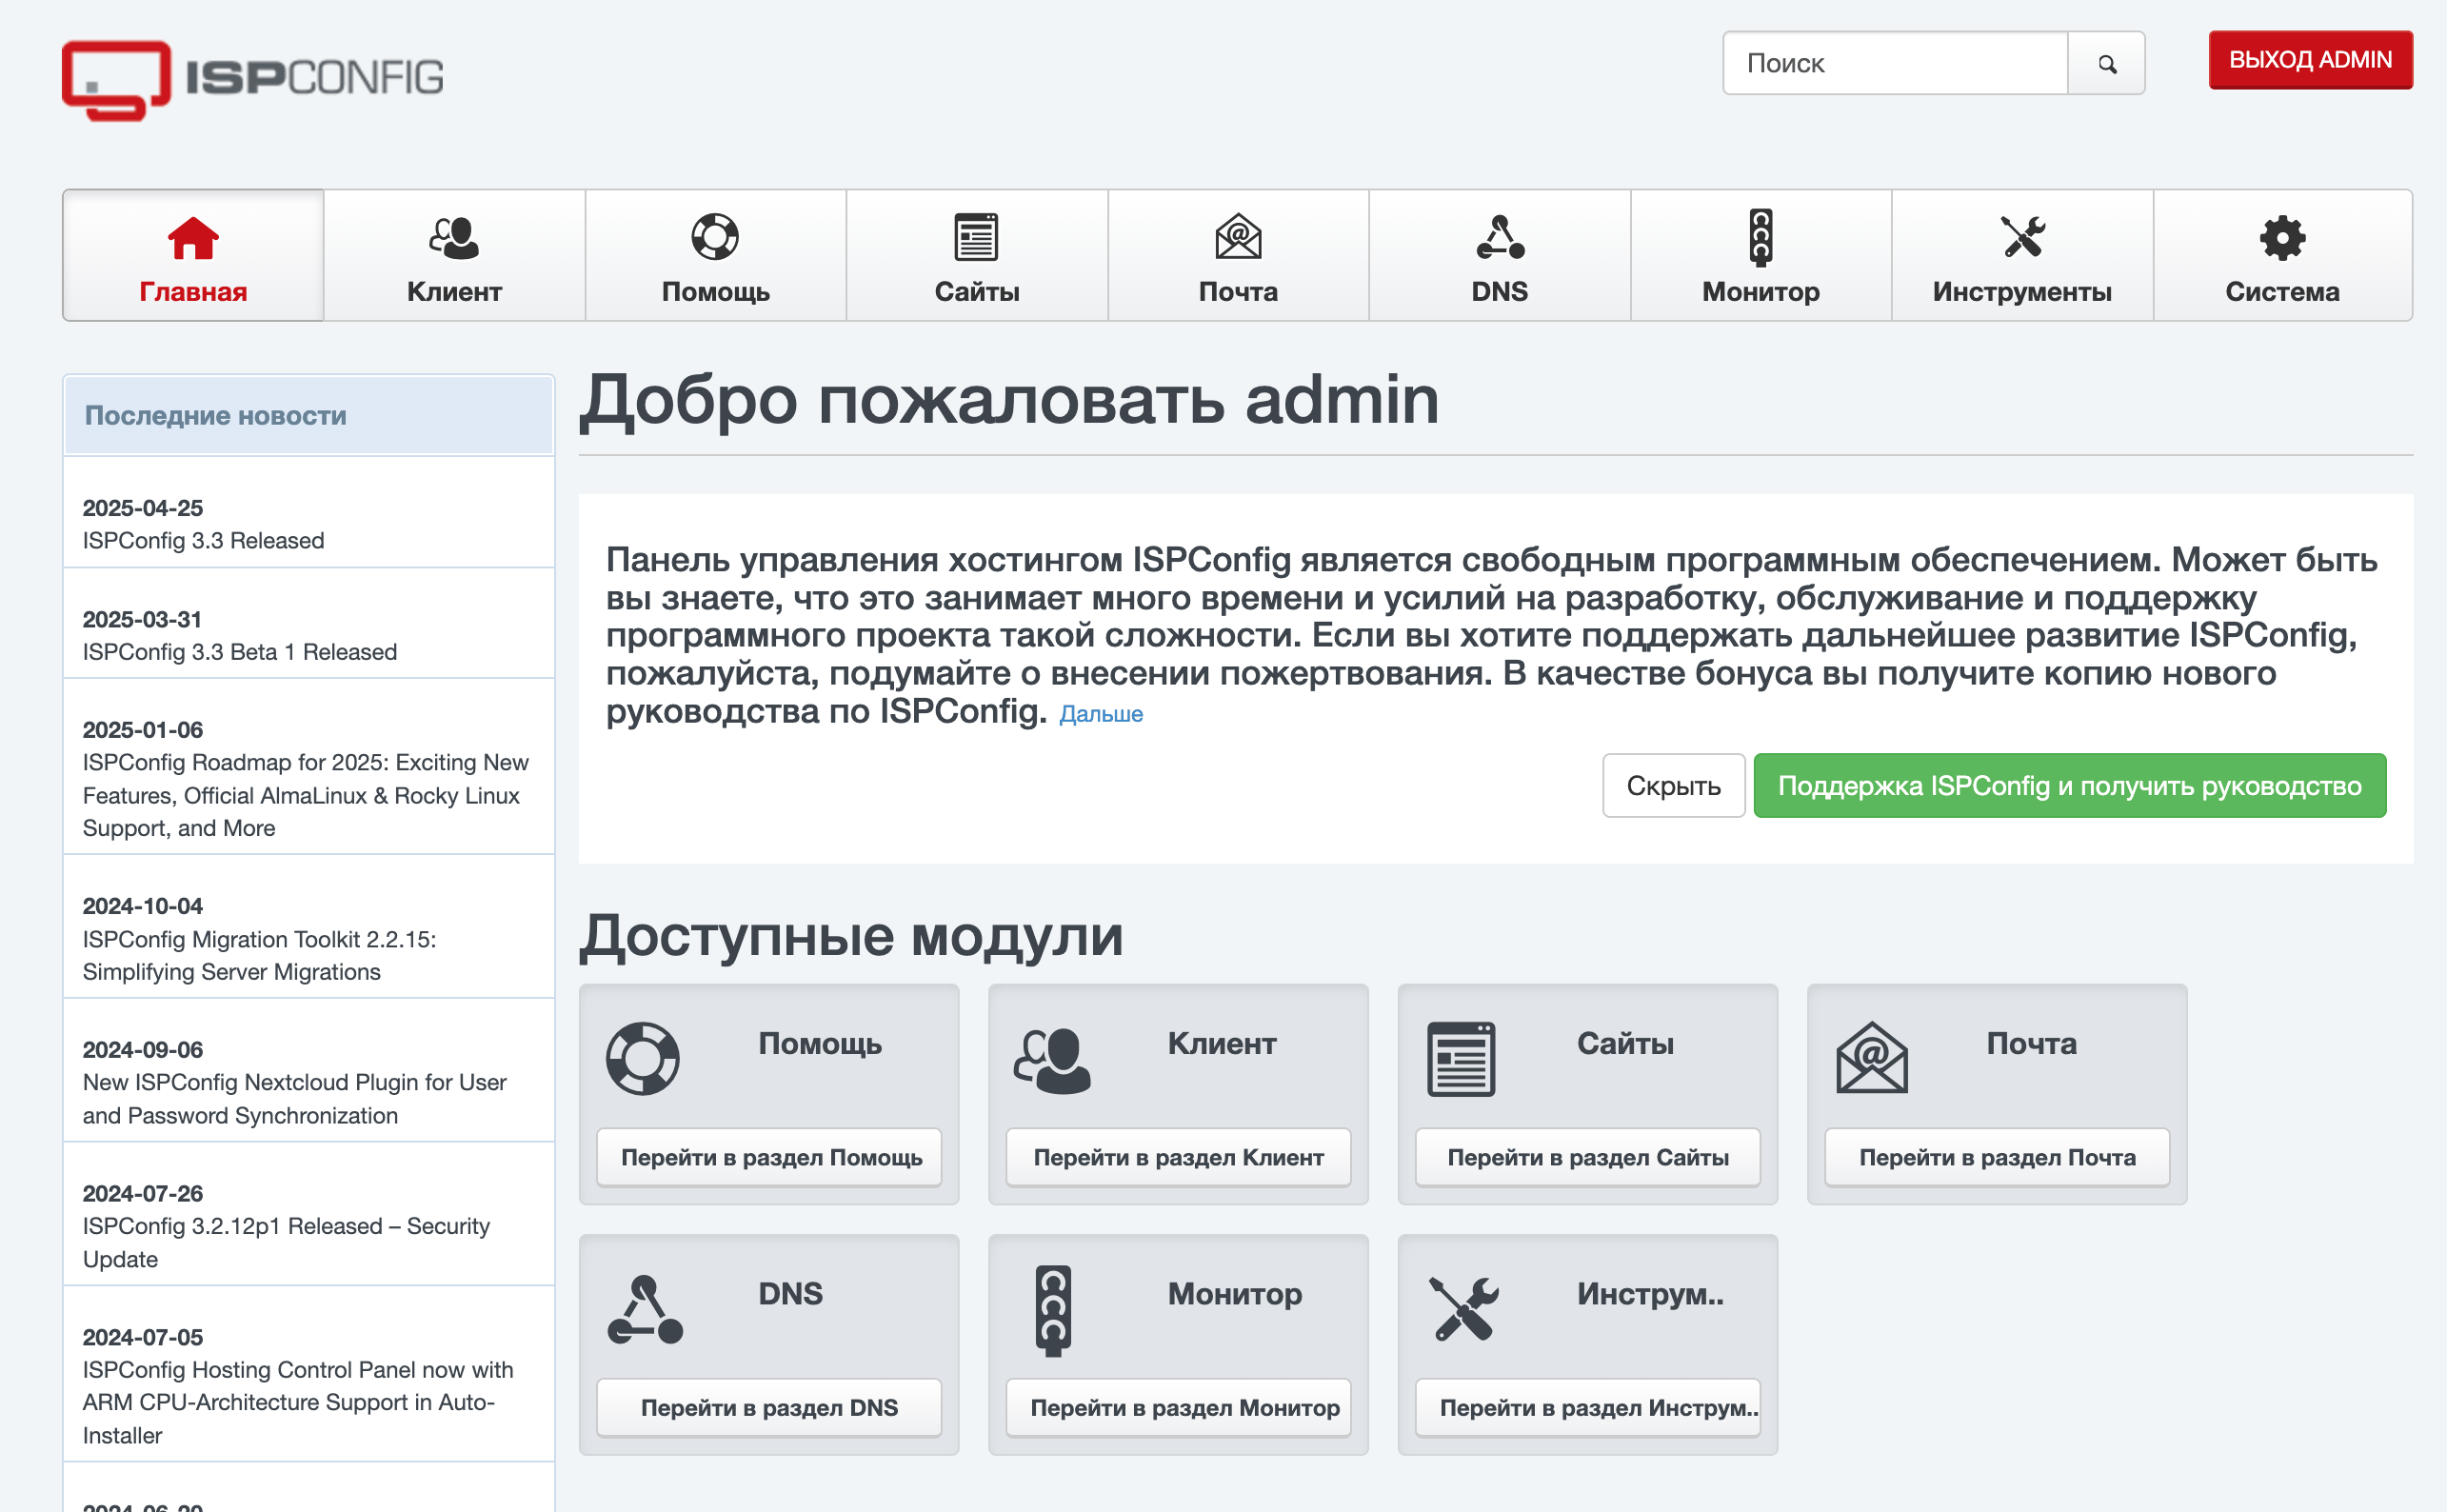
Task: Click the Почта envelope icon in navigation
Action: pyautogui.click(x=1238, y=238)
